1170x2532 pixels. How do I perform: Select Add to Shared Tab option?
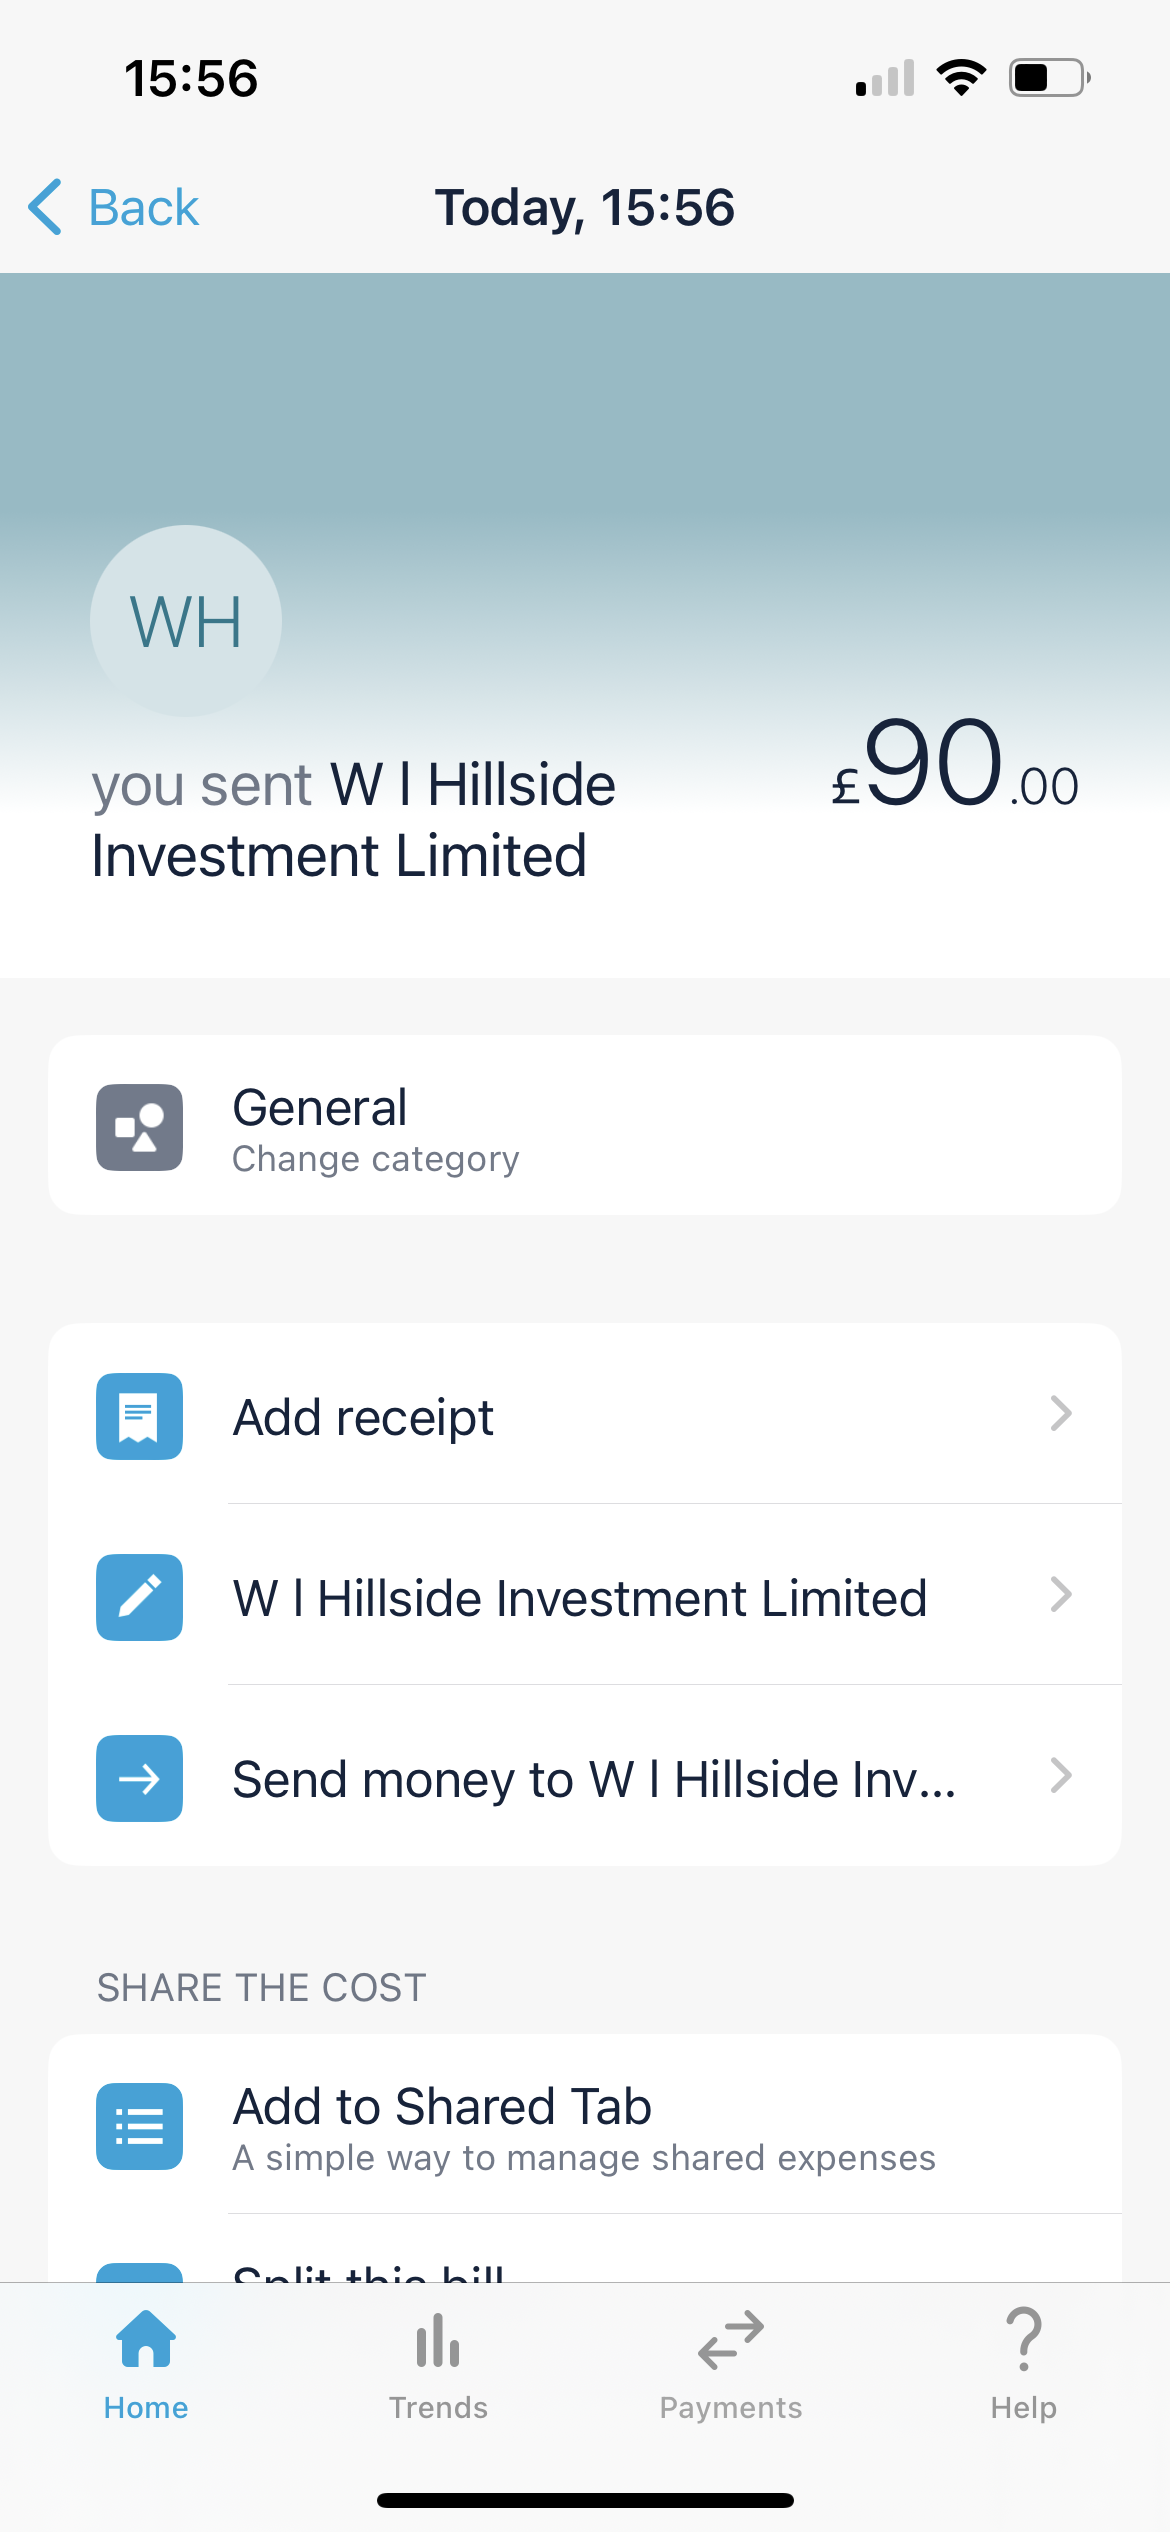pyautogui.click(x=442, y=2107)
